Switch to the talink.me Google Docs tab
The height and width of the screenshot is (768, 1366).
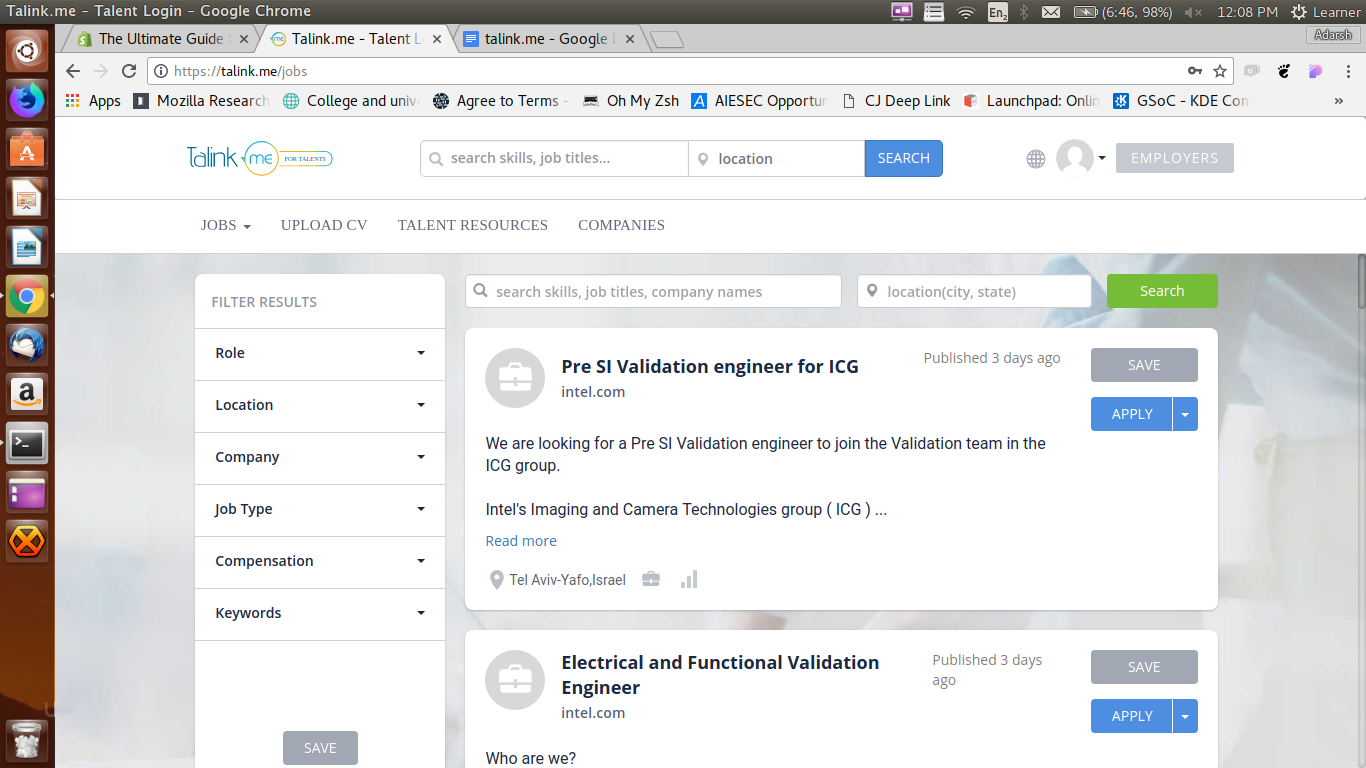click(549, 39)
